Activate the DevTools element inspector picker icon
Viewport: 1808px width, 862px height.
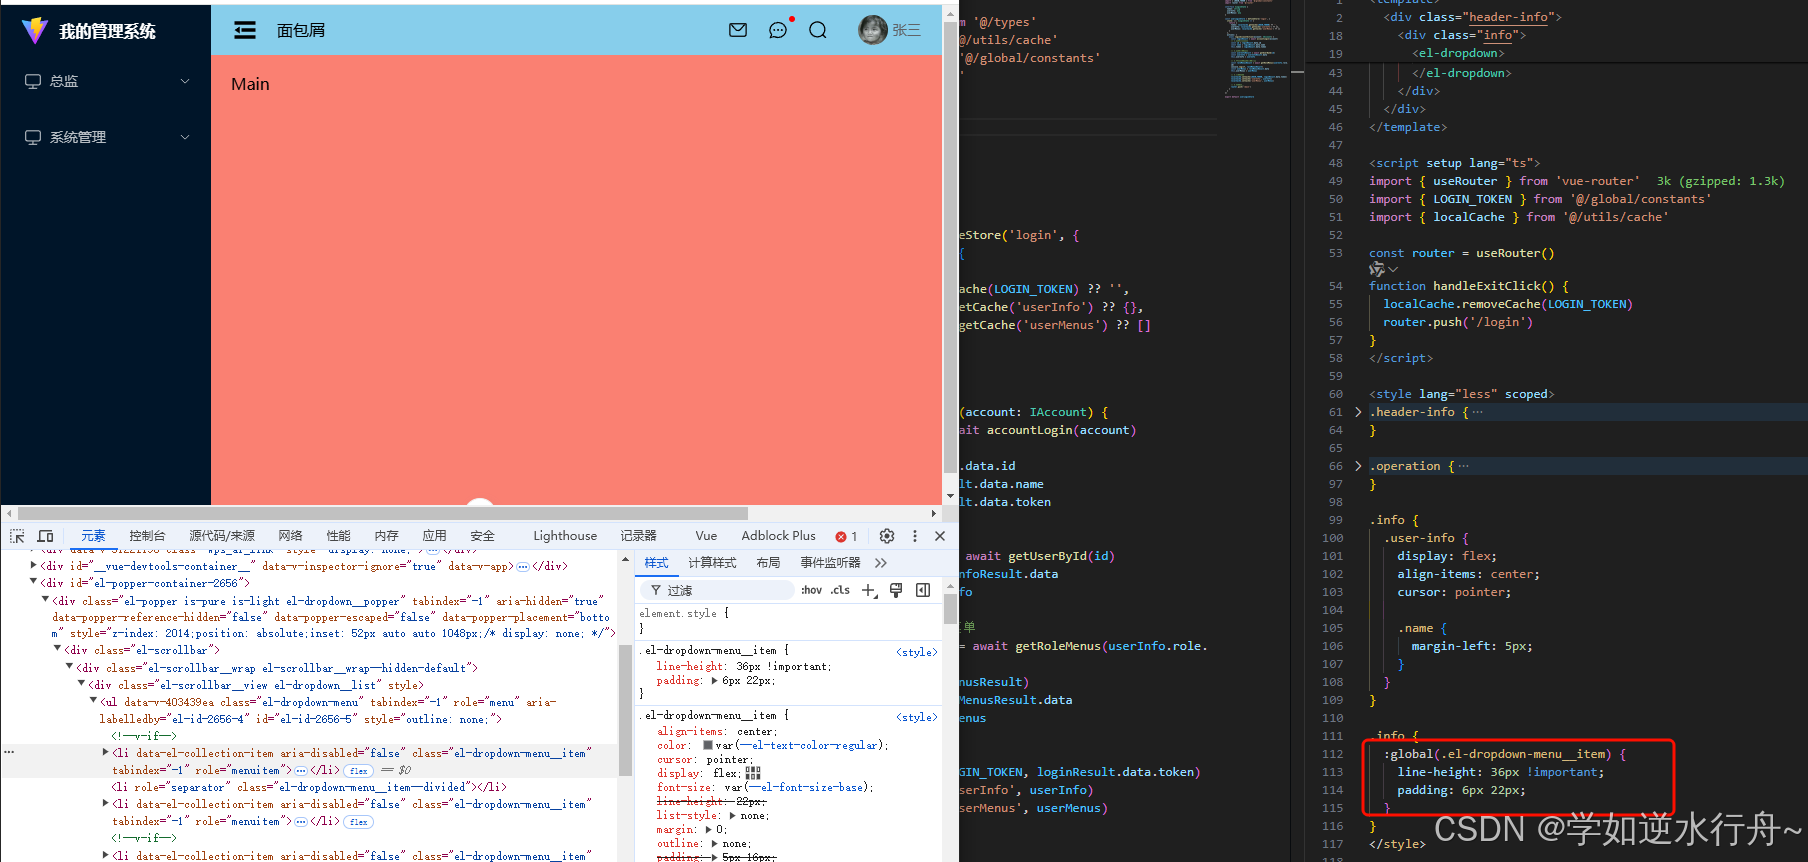[x=17, y=536]
